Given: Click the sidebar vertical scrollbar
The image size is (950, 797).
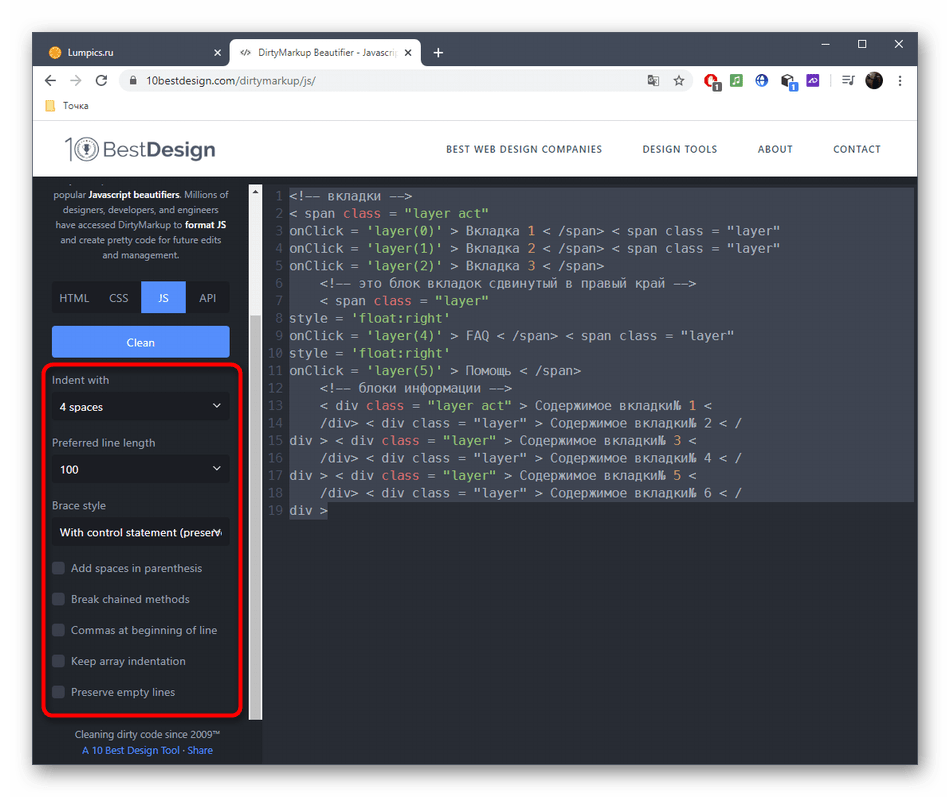Looking at the screenshot, I should click(x=255, y=500).
